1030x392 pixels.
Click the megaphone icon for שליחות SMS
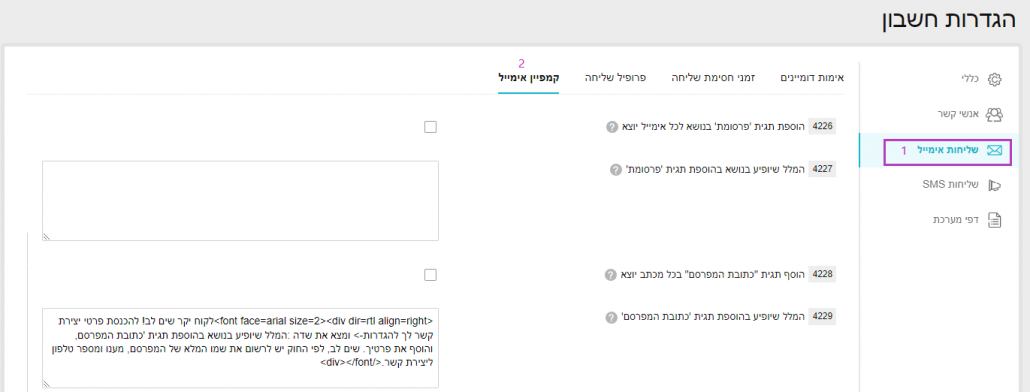point(995,186)
